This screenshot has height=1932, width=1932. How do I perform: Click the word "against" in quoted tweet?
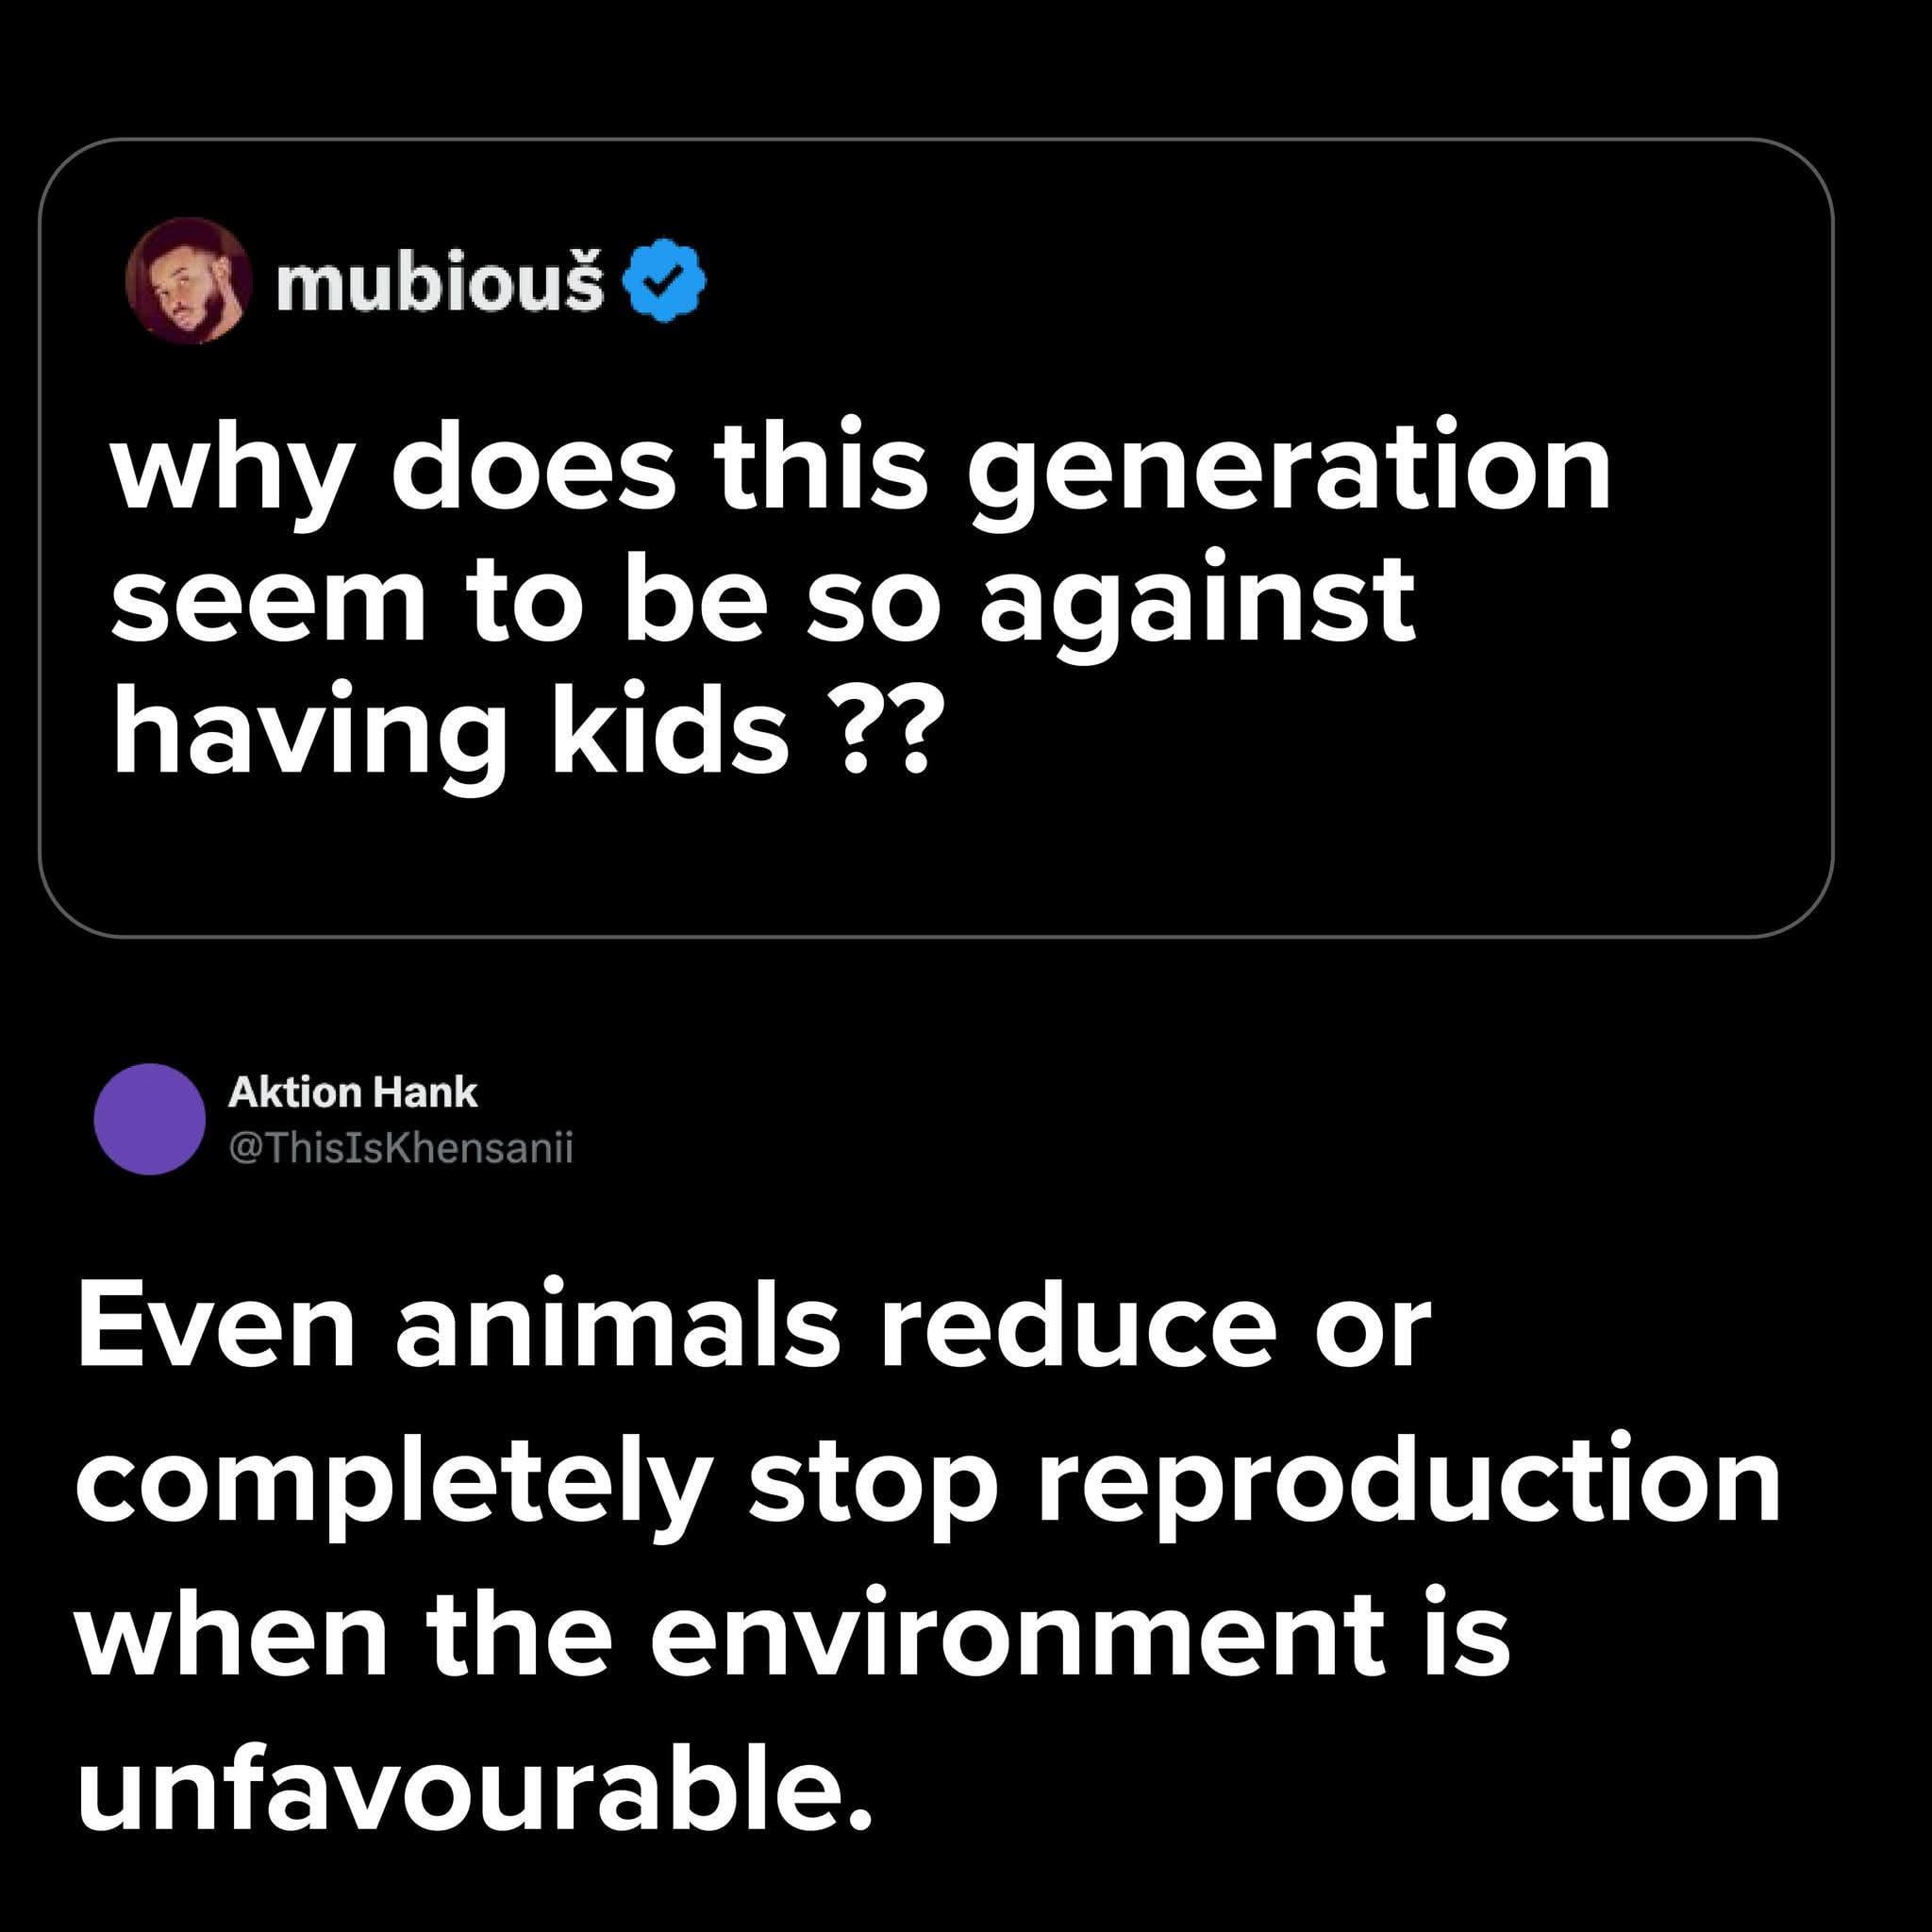click(1197, 606)
